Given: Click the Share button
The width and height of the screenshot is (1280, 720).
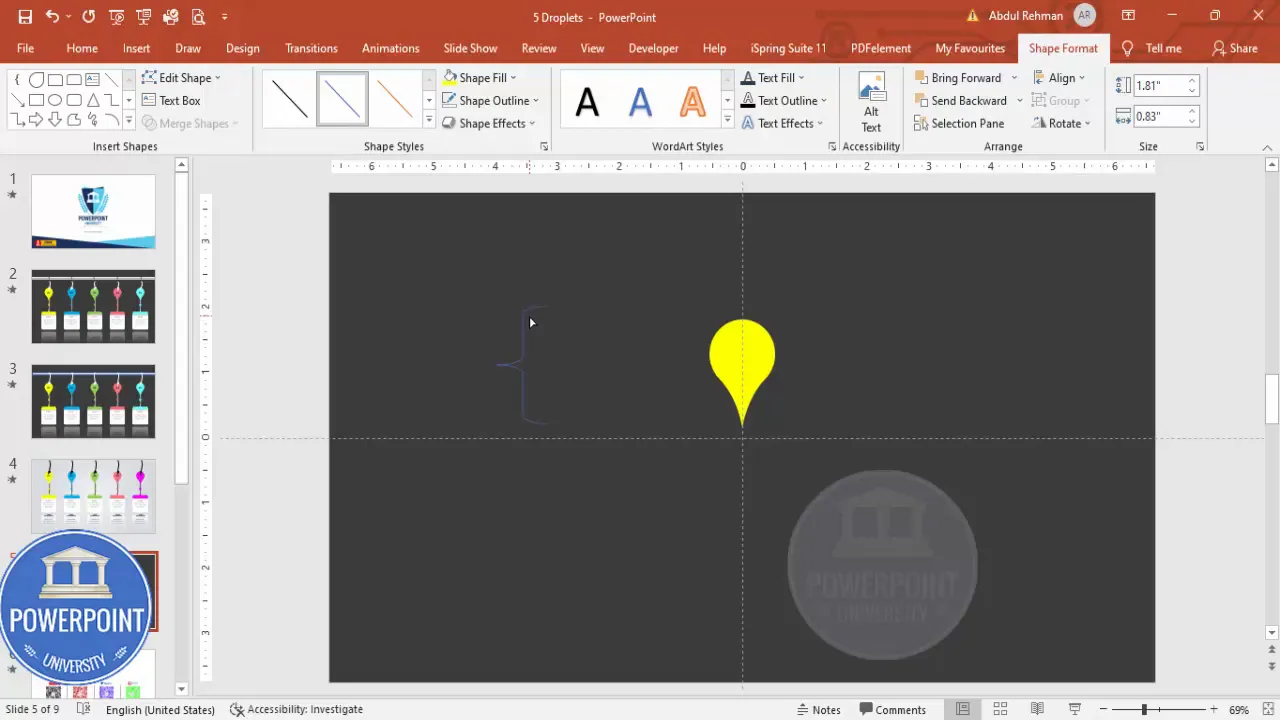Looking at the screenshot, I should (1235, 48).
